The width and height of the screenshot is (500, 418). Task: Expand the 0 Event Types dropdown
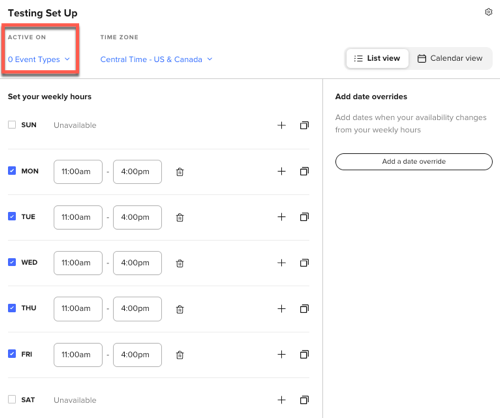click(39, 59)
